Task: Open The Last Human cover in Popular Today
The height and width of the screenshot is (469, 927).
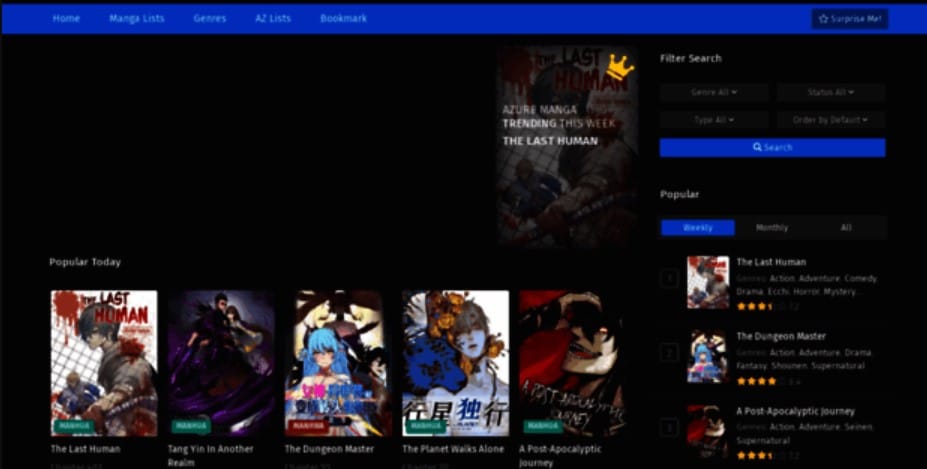Action: (104, 363)
